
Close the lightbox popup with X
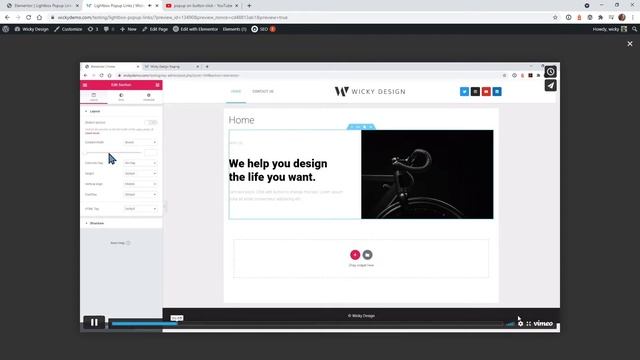click(630, 44)
